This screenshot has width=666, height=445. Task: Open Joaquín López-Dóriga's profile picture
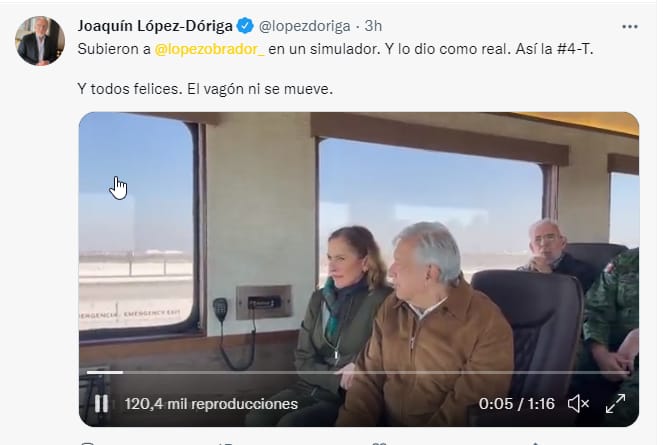coord(40,41)
